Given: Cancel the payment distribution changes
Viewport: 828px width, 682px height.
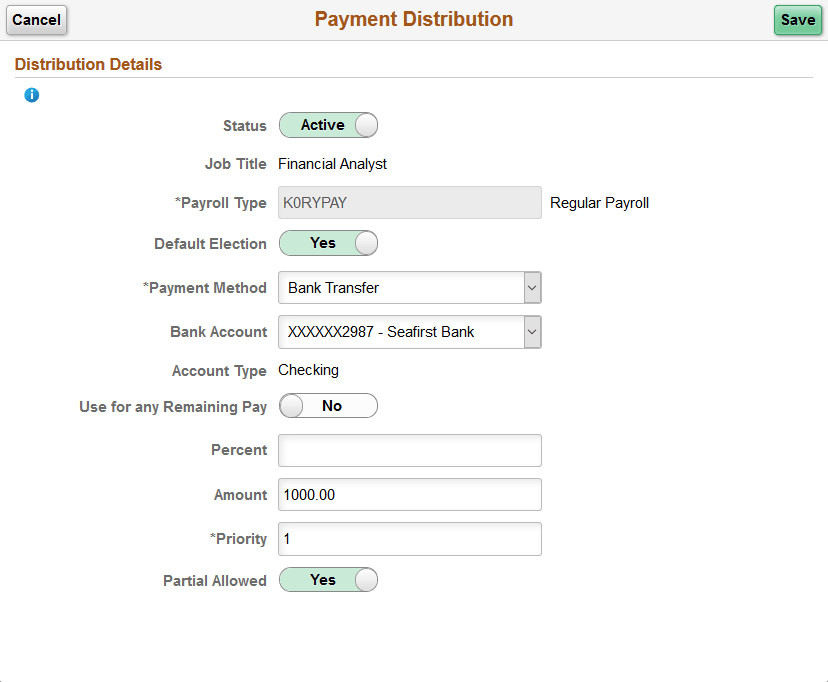Looking at the screenshot, I should (36, 20).
